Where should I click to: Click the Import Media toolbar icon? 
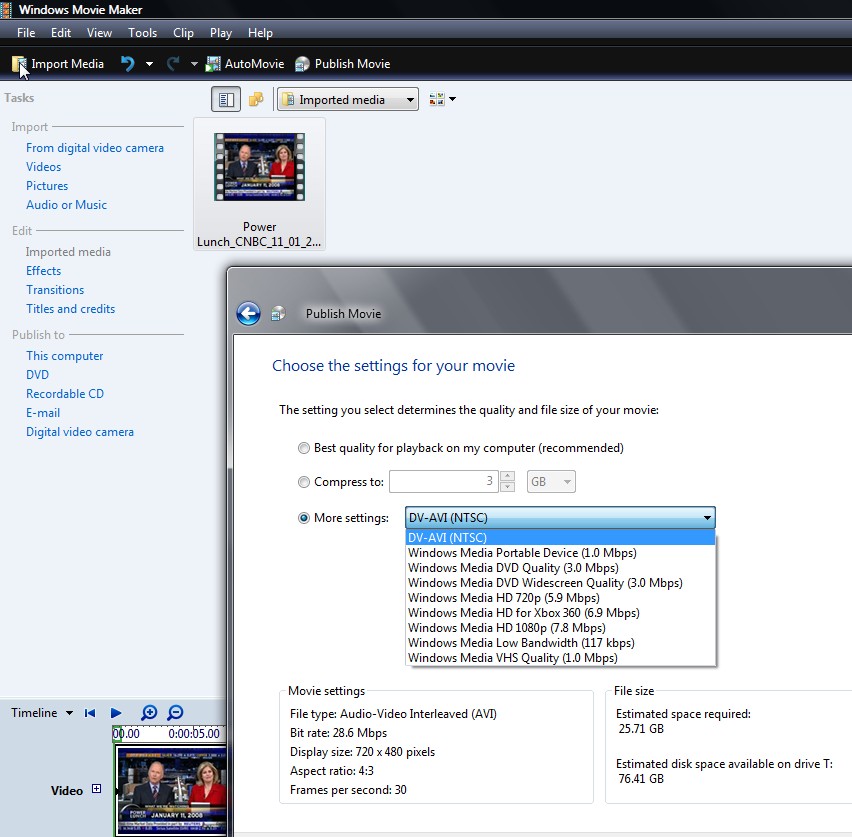click(19, 64)
